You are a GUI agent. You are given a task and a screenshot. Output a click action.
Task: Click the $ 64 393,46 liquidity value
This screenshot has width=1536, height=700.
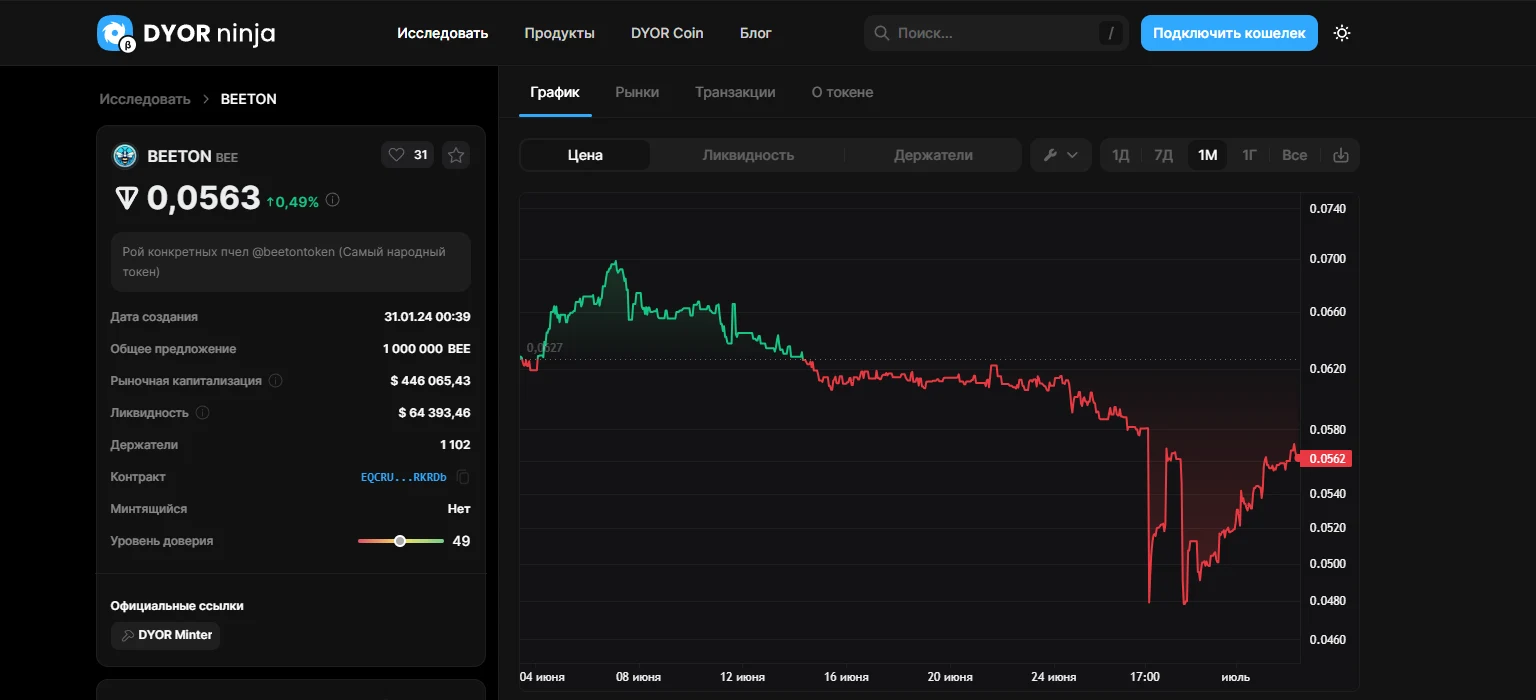click(x=434, y=413)
